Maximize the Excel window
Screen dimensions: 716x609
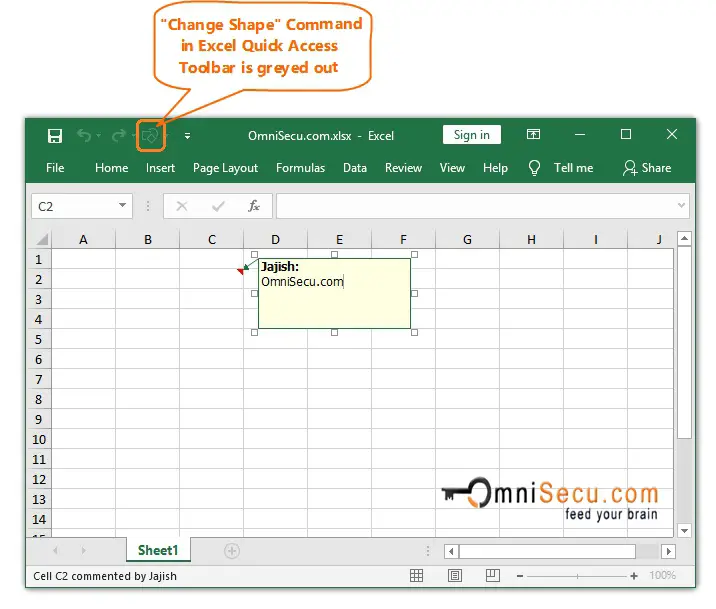pos(626,134)
